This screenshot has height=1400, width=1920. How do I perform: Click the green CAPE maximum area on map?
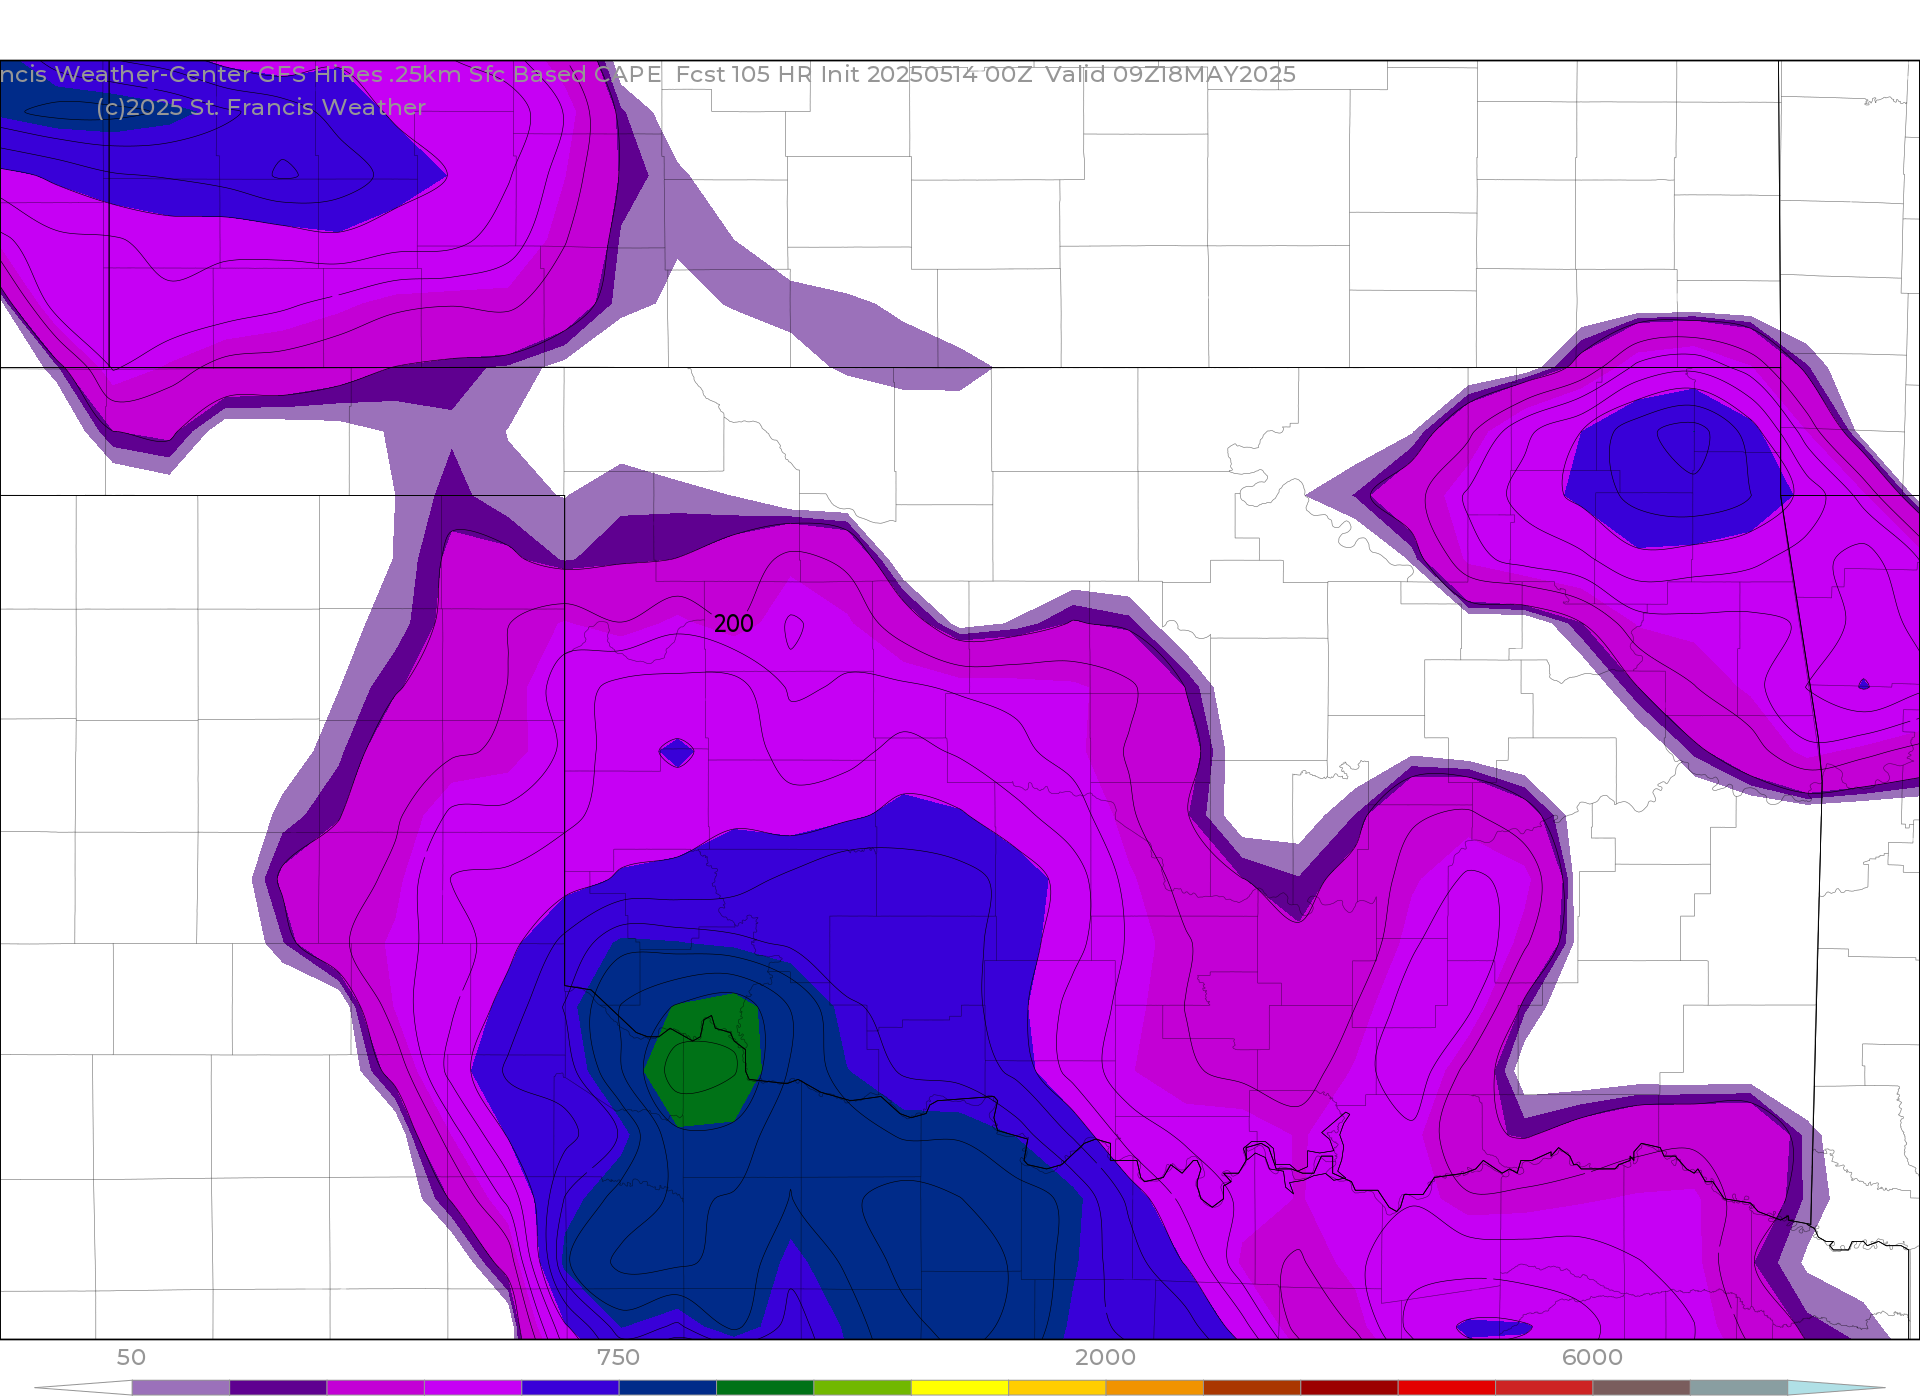coord(703,1062)
